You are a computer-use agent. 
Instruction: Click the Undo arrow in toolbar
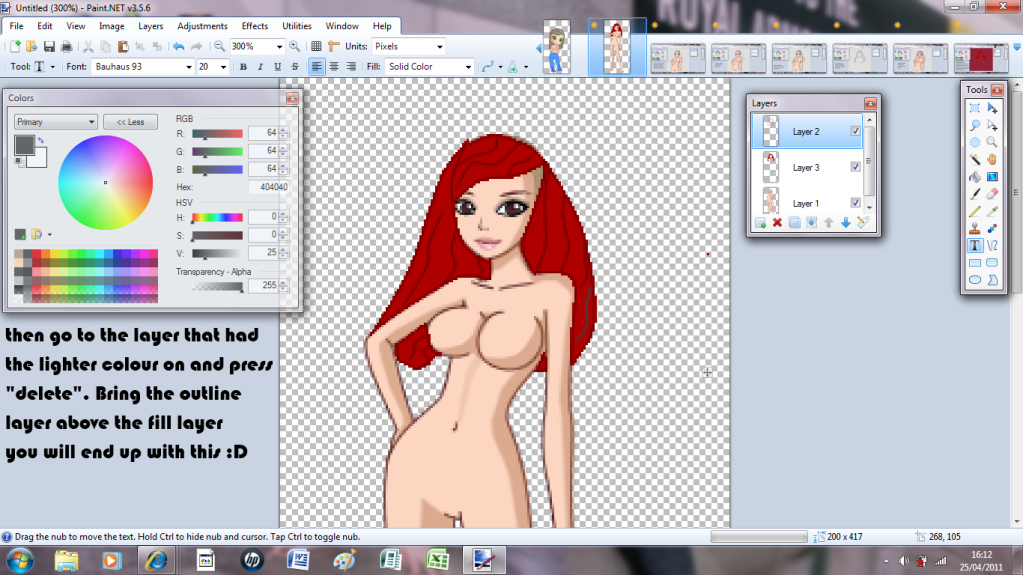click(x=178, y=46)
